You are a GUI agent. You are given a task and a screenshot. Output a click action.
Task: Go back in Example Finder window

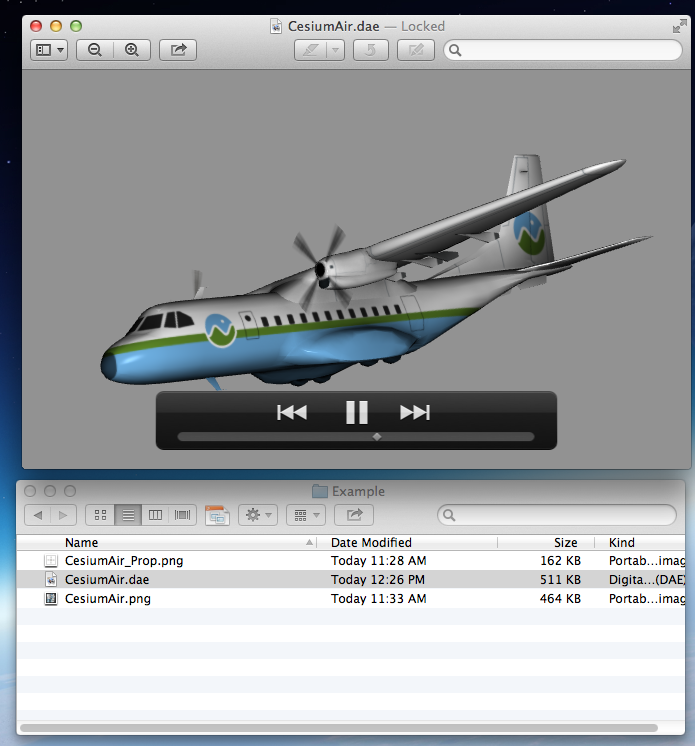(x=38, y=515)
